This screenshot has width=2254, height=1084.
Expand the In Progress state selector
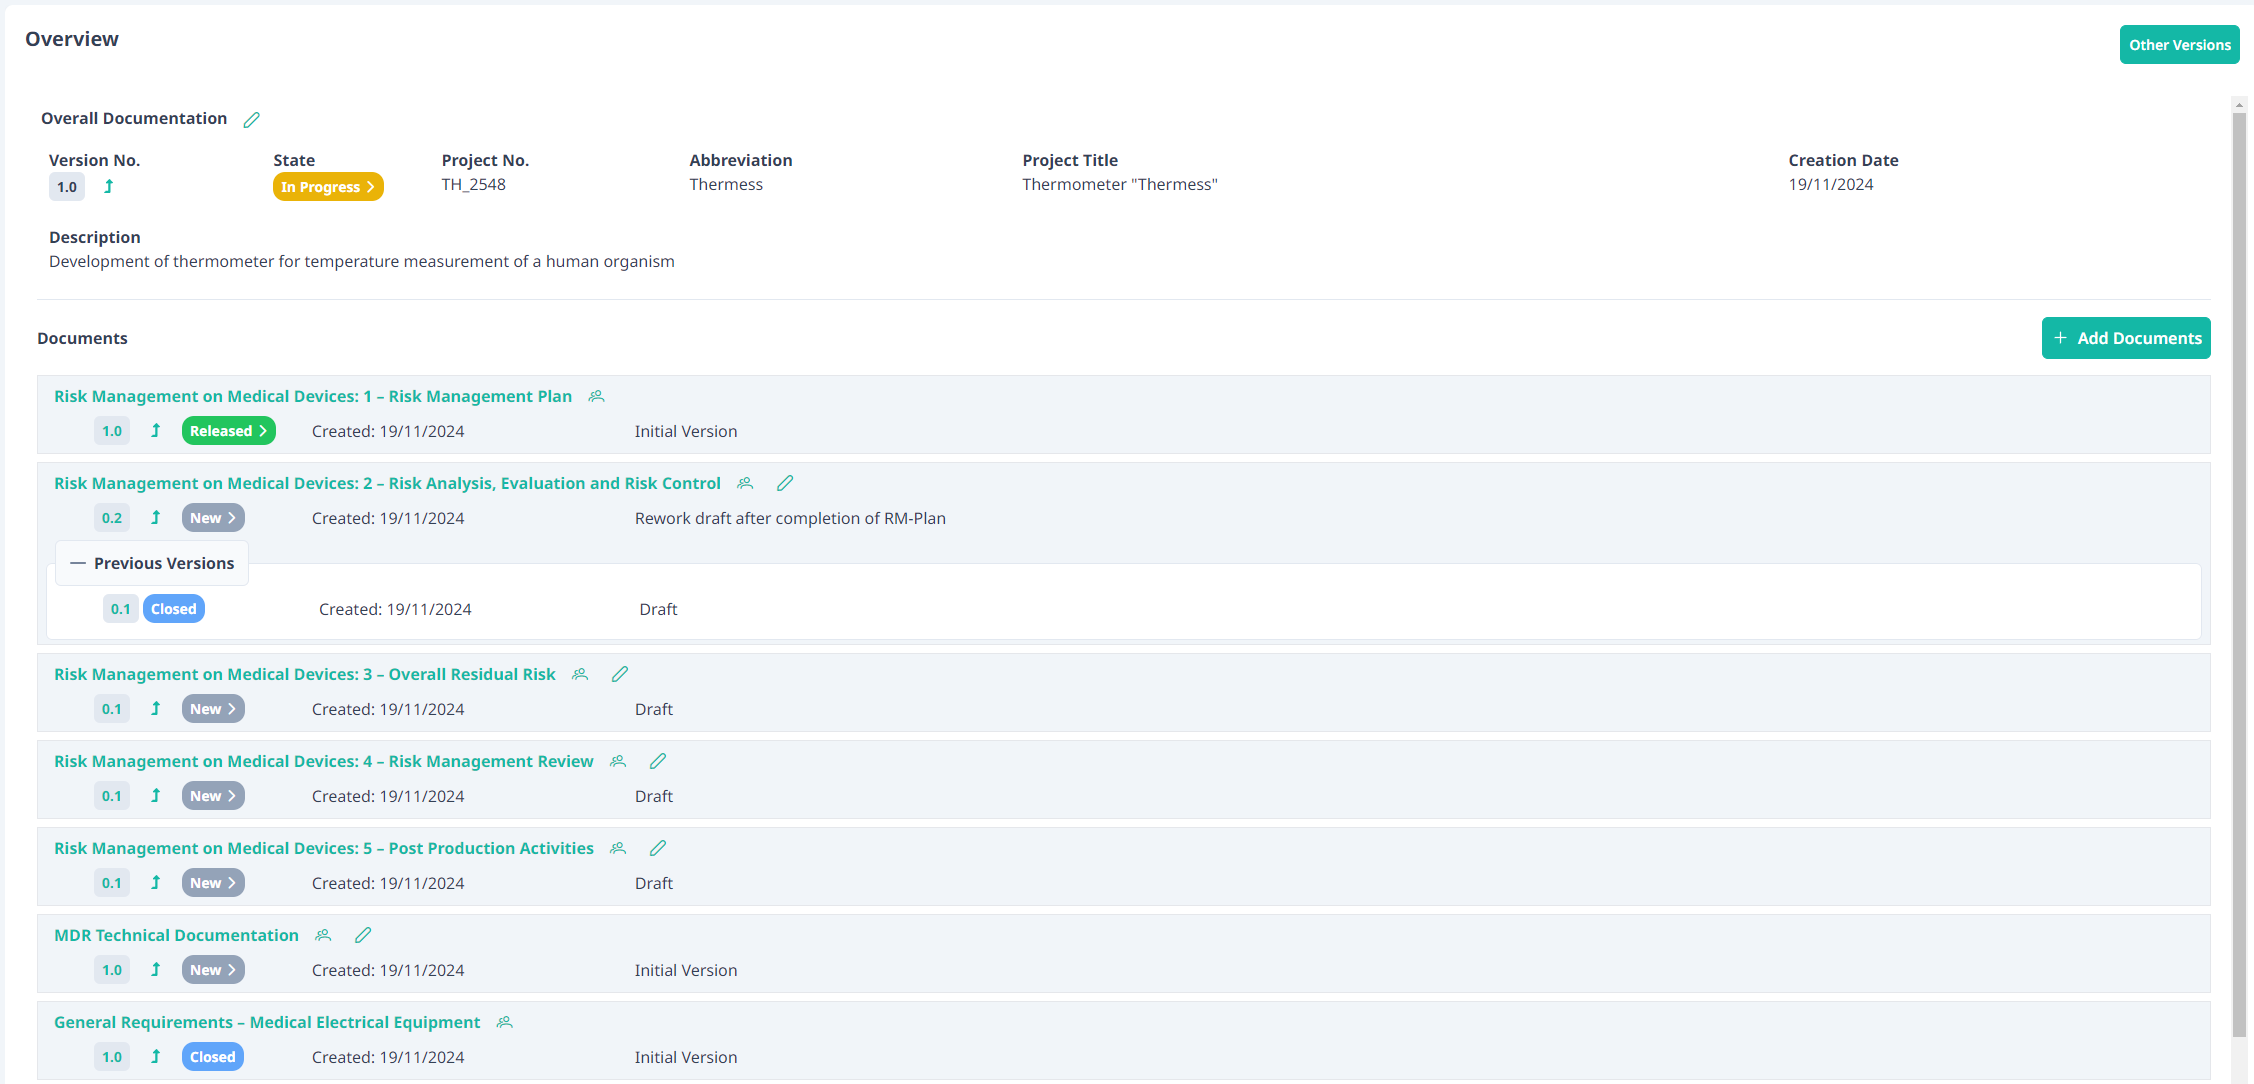(327, 186)
